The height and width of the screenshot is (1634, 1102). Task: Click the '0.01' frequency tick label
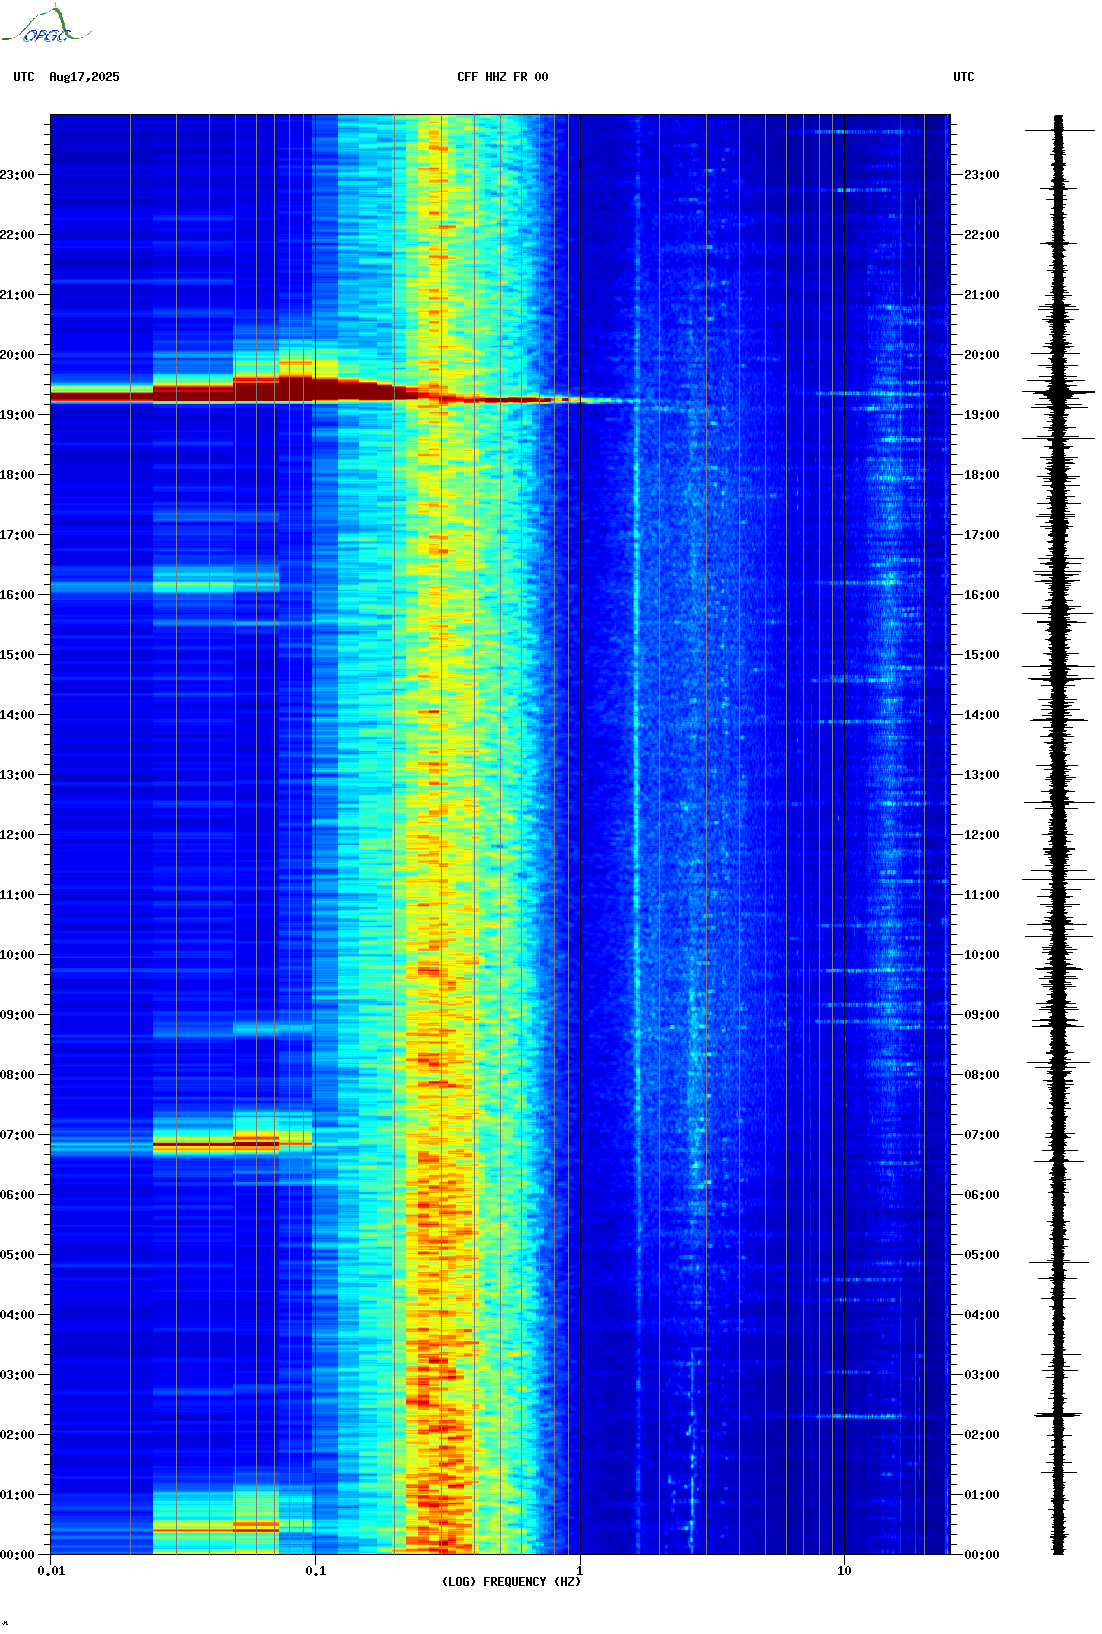point(51,1571)
